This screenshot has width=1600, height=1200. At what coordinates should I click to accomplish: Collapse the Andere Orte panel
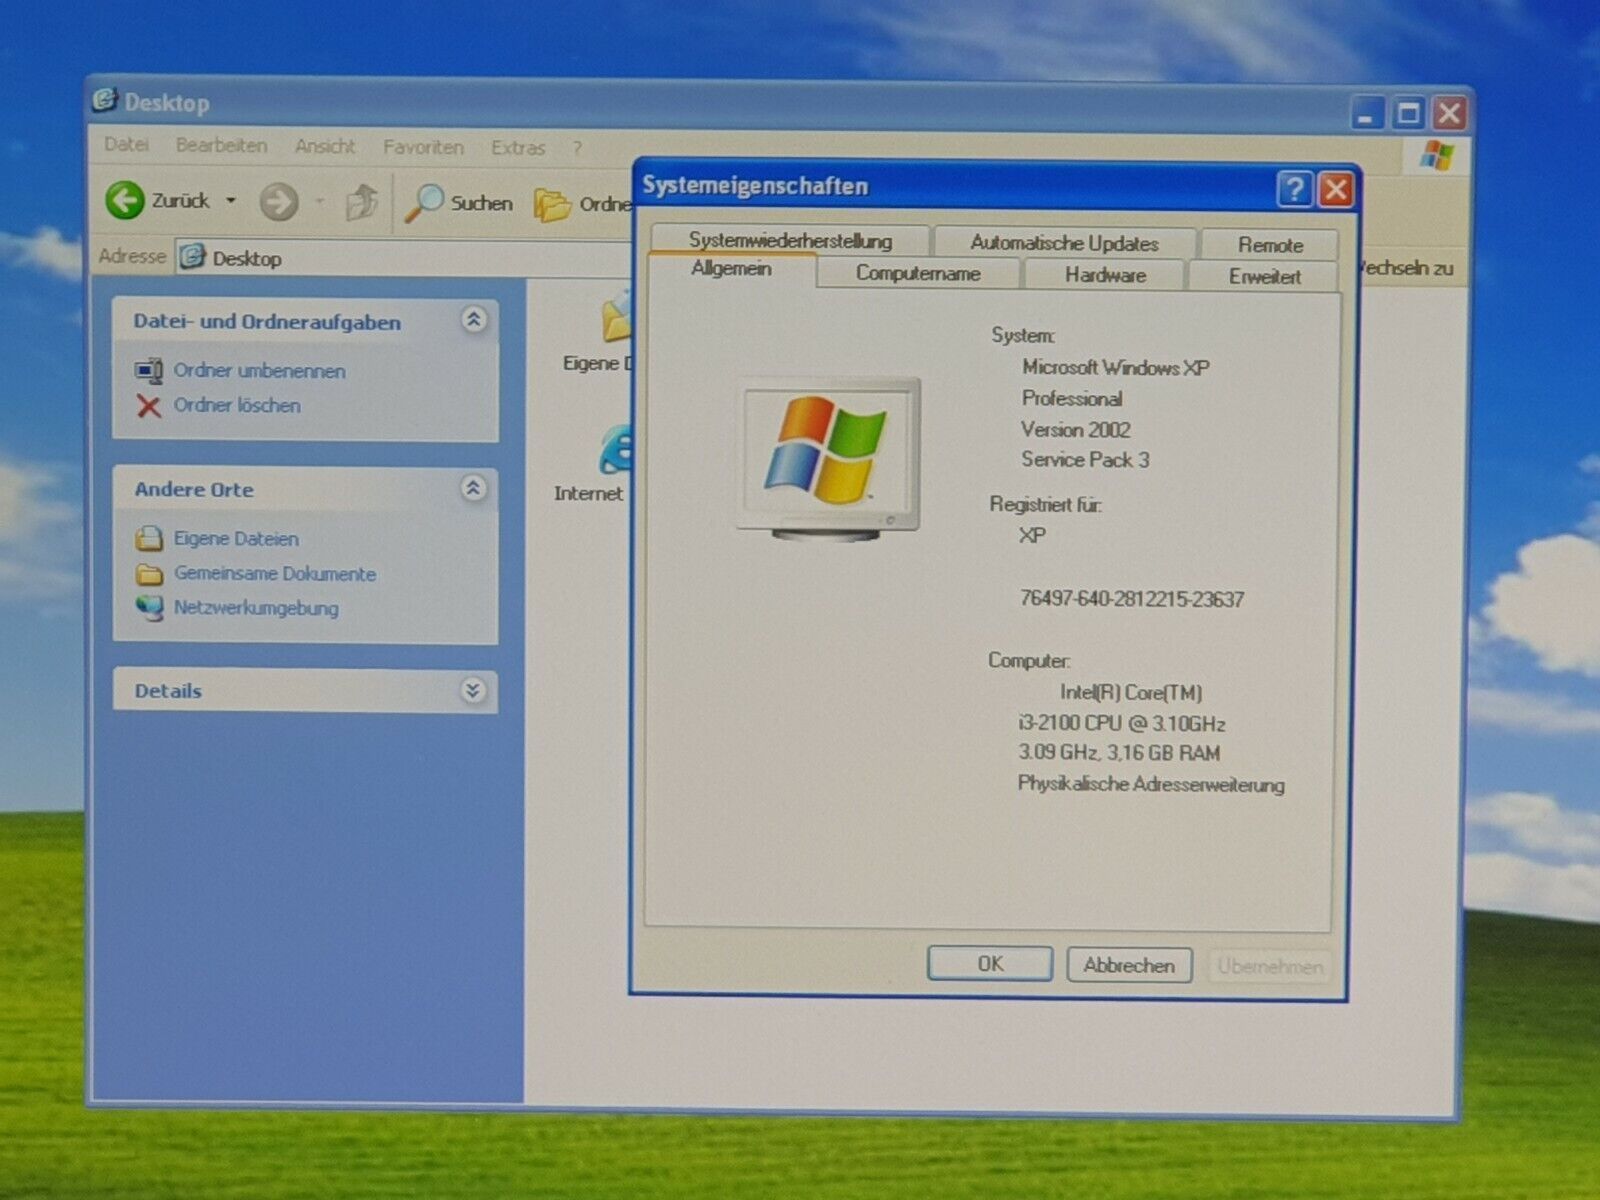474,488
